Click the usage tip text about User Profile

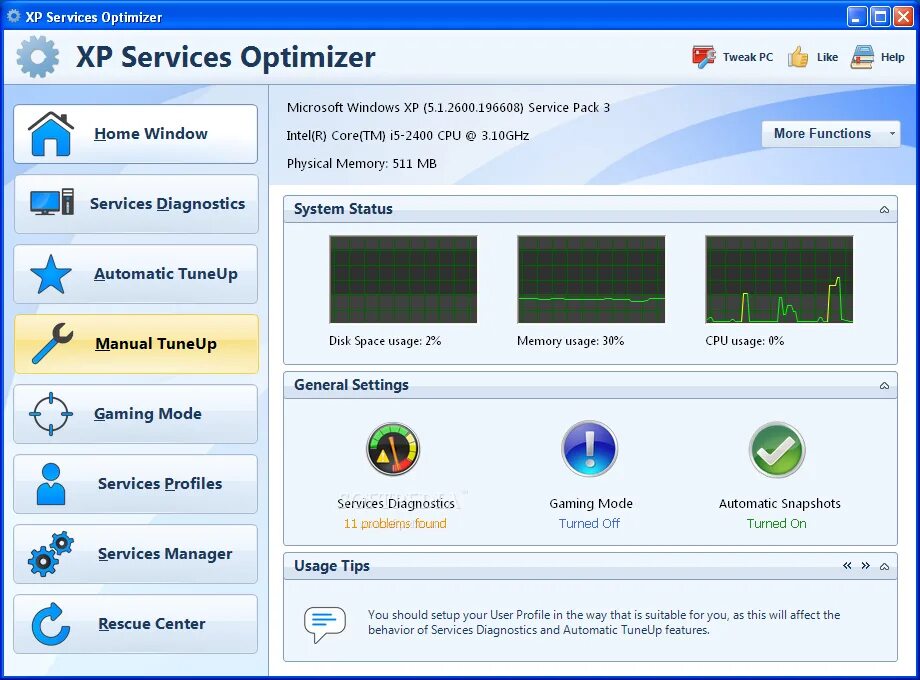(x=604, y=623)
